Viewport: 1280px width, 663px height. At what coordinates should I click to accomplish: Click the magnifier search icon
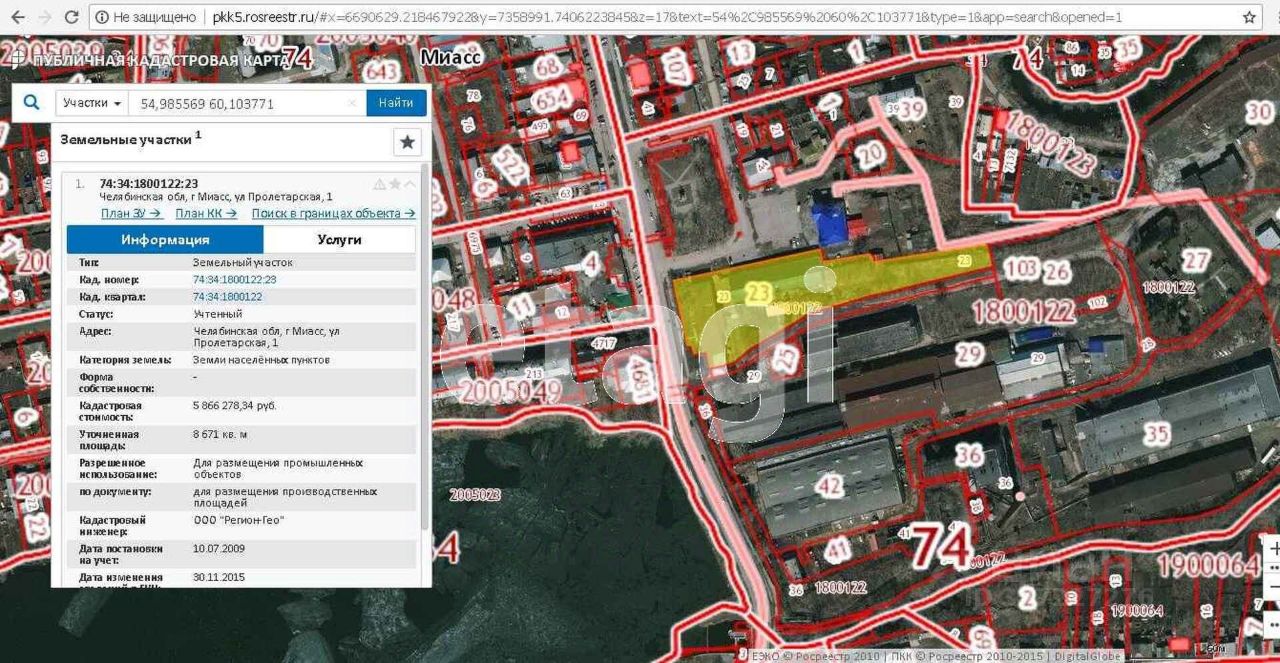click(x=31, y=103)
